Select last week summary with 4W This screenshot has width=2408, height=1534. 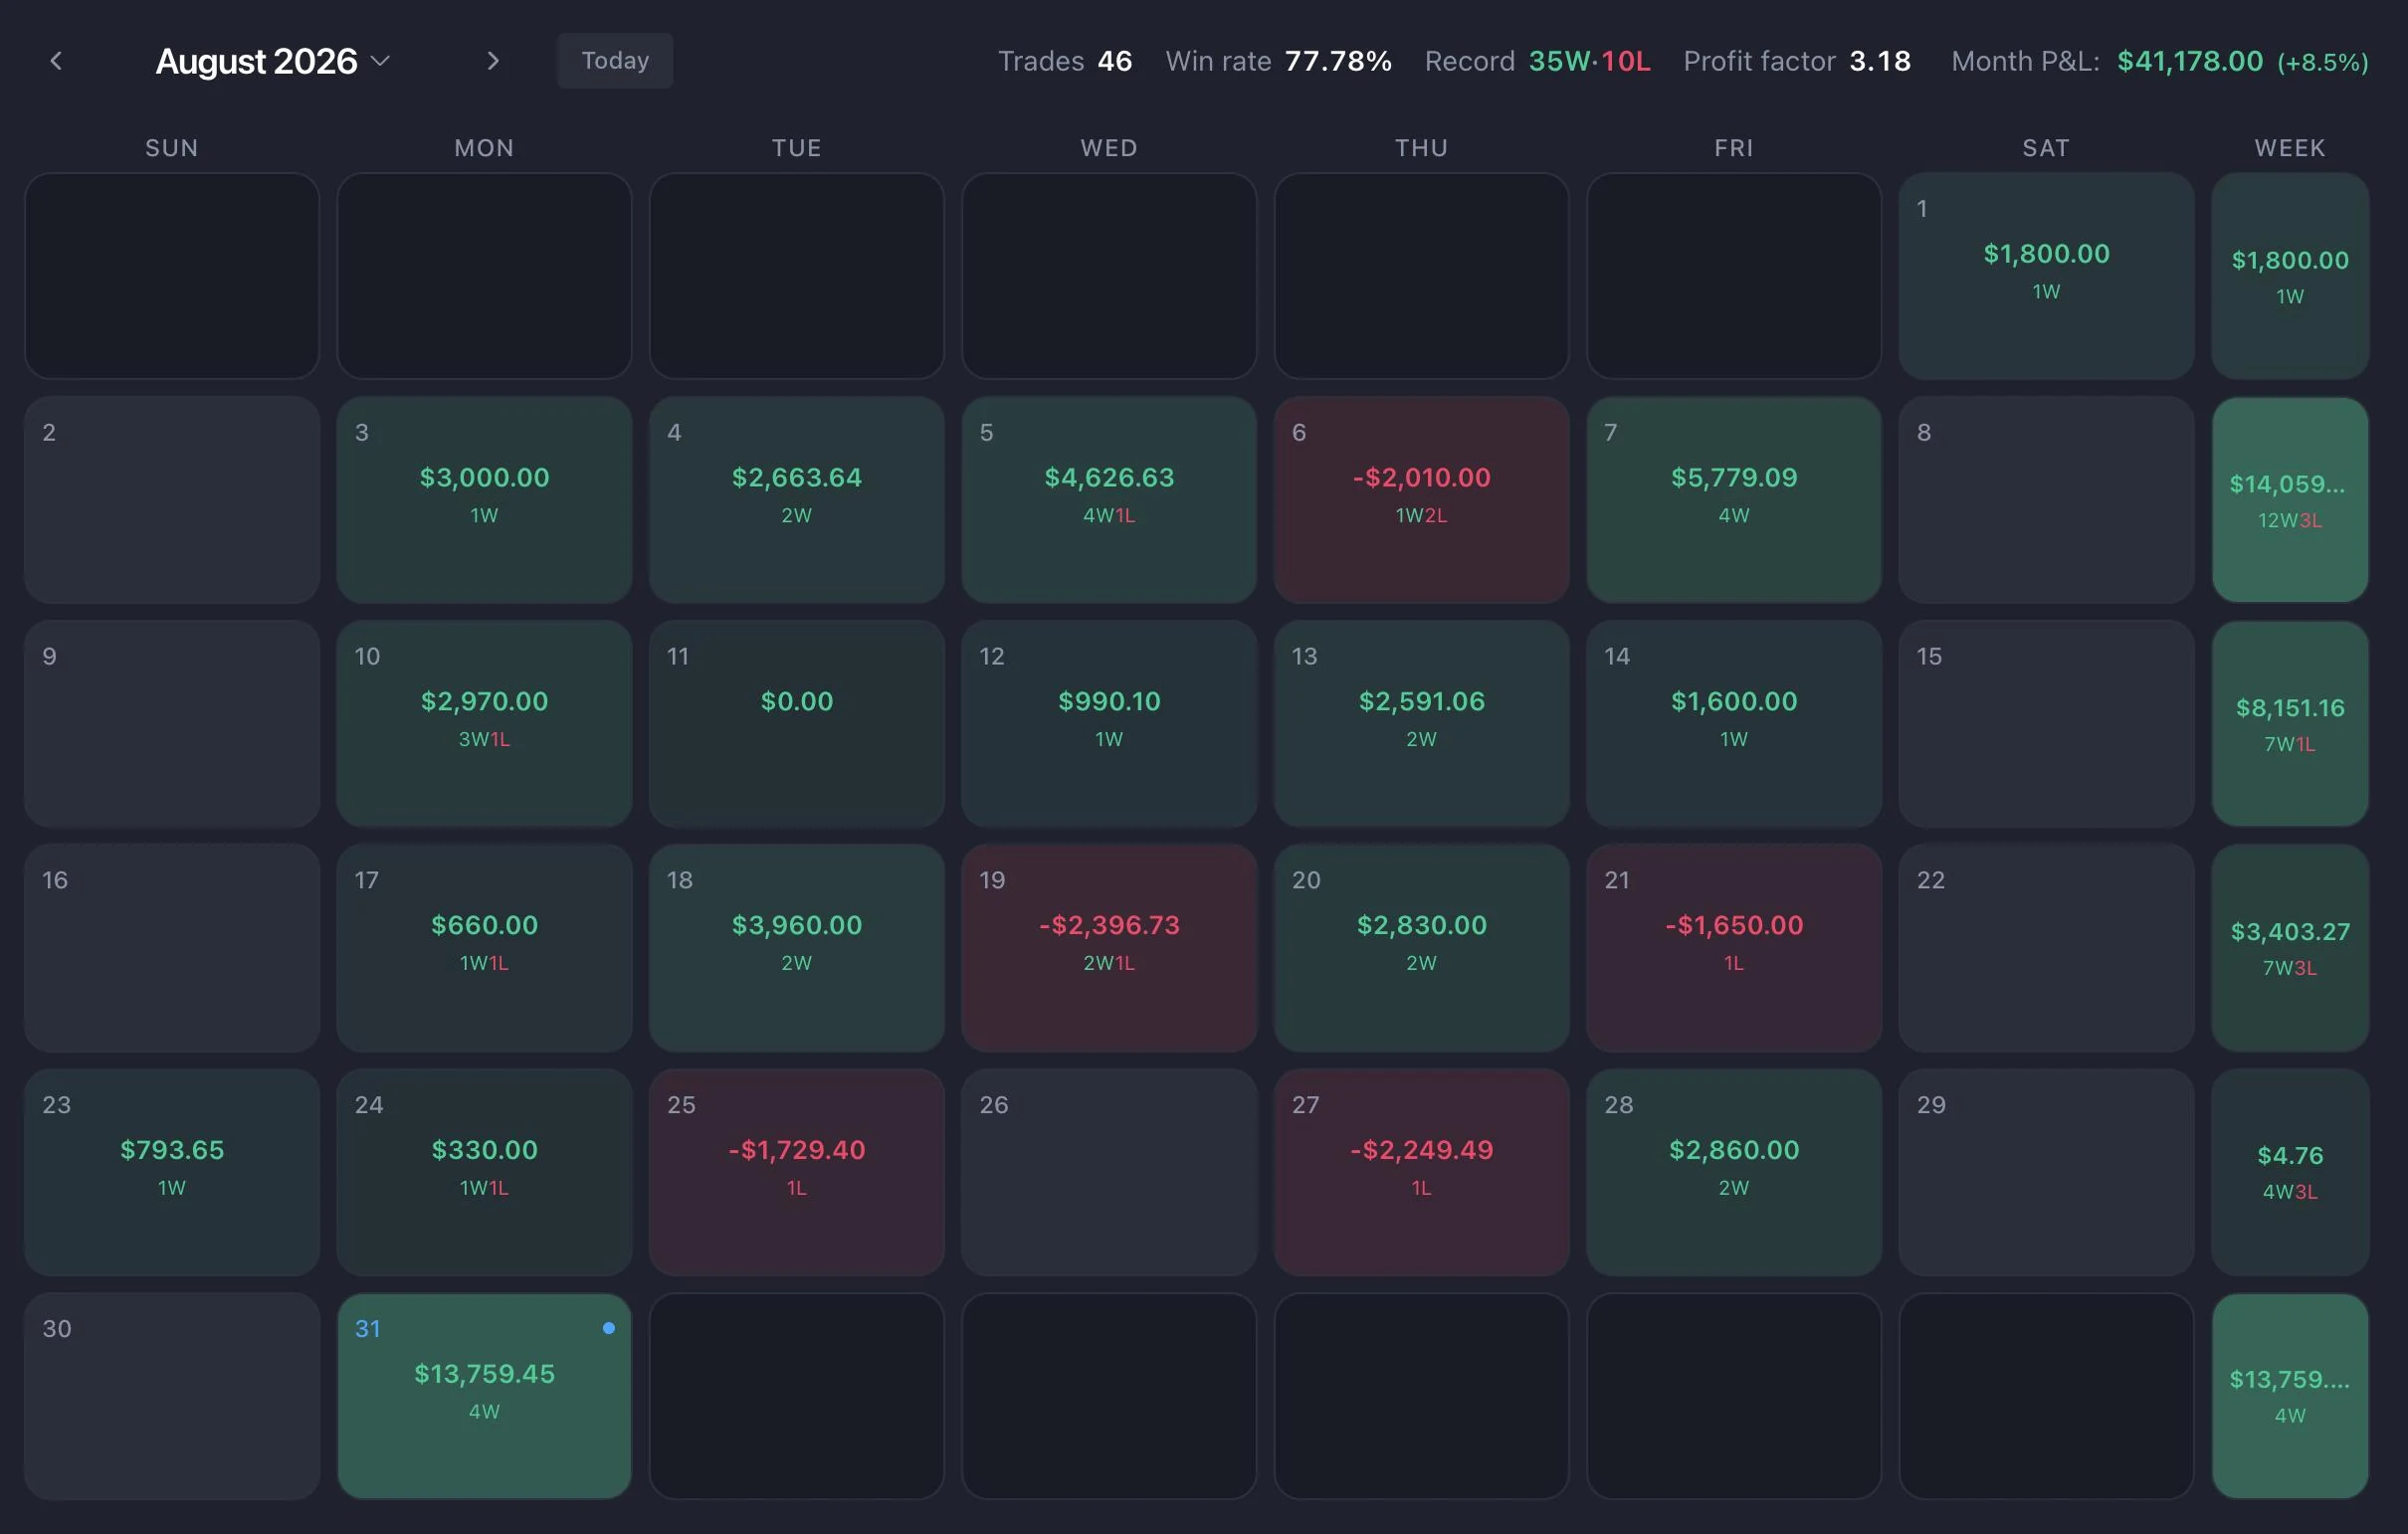click(2290, 1396)
